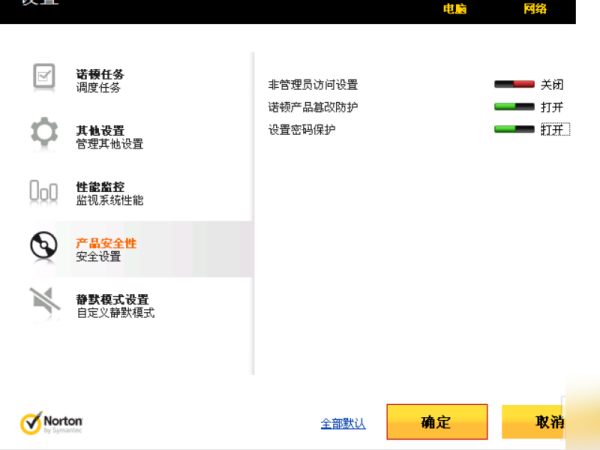Click the muted speaker silent mode icon

click(x=44, y=300)
